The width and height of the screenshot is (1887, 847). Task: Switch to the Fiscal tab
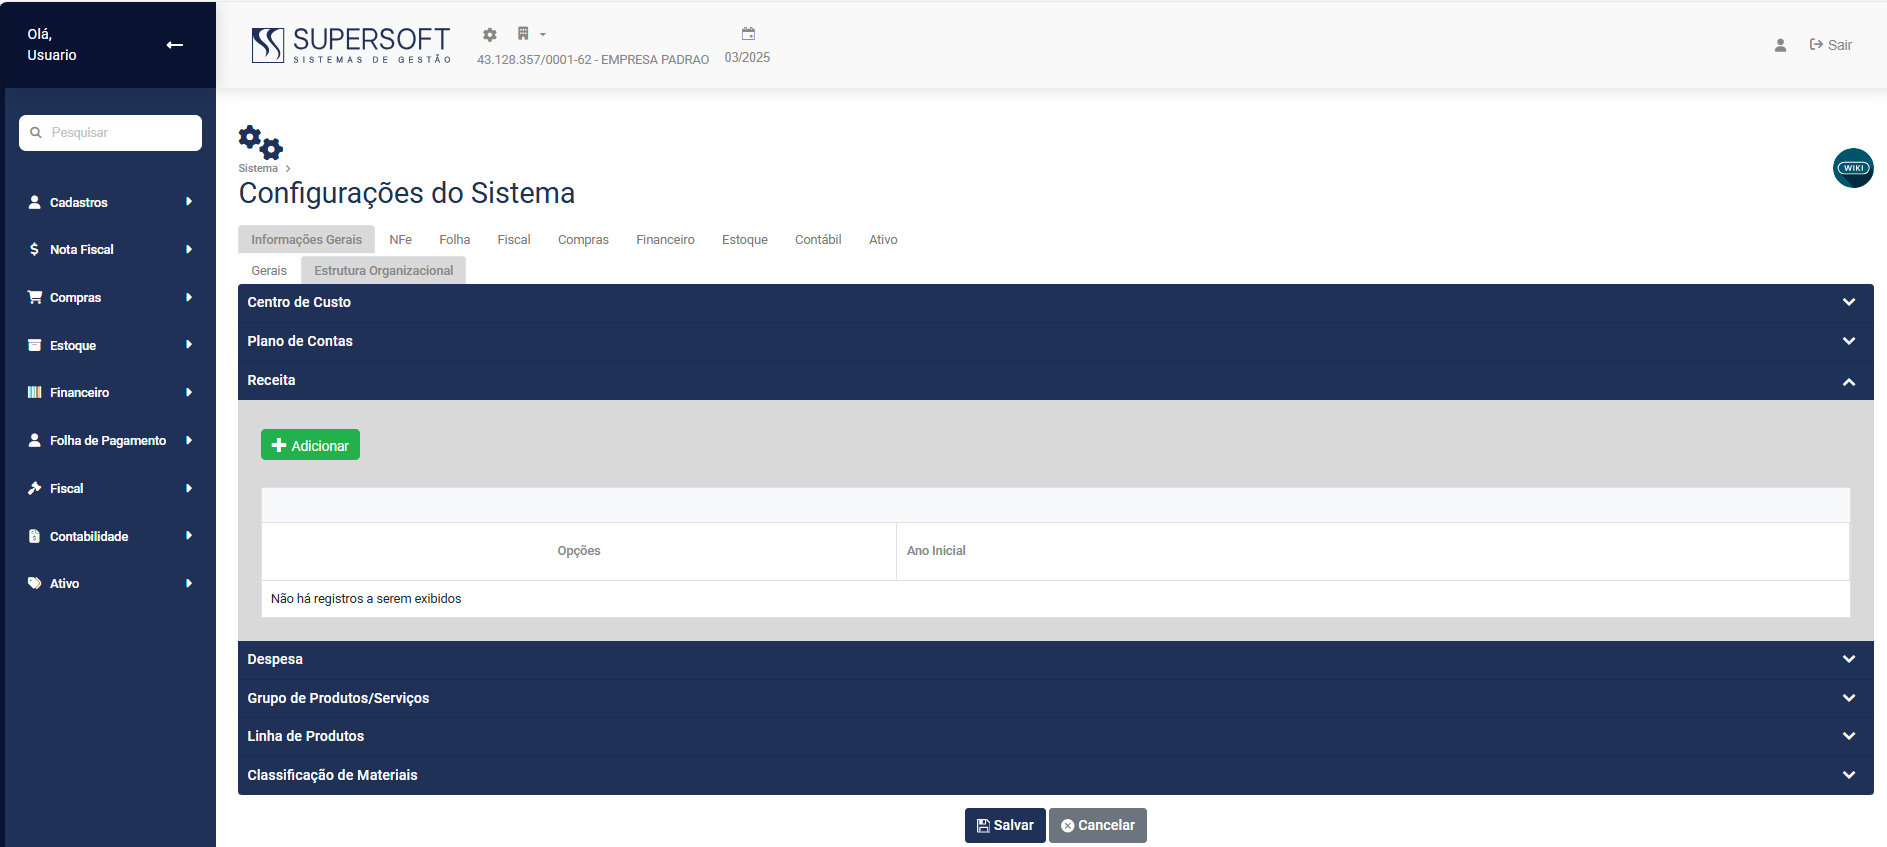tap(514, 239)
